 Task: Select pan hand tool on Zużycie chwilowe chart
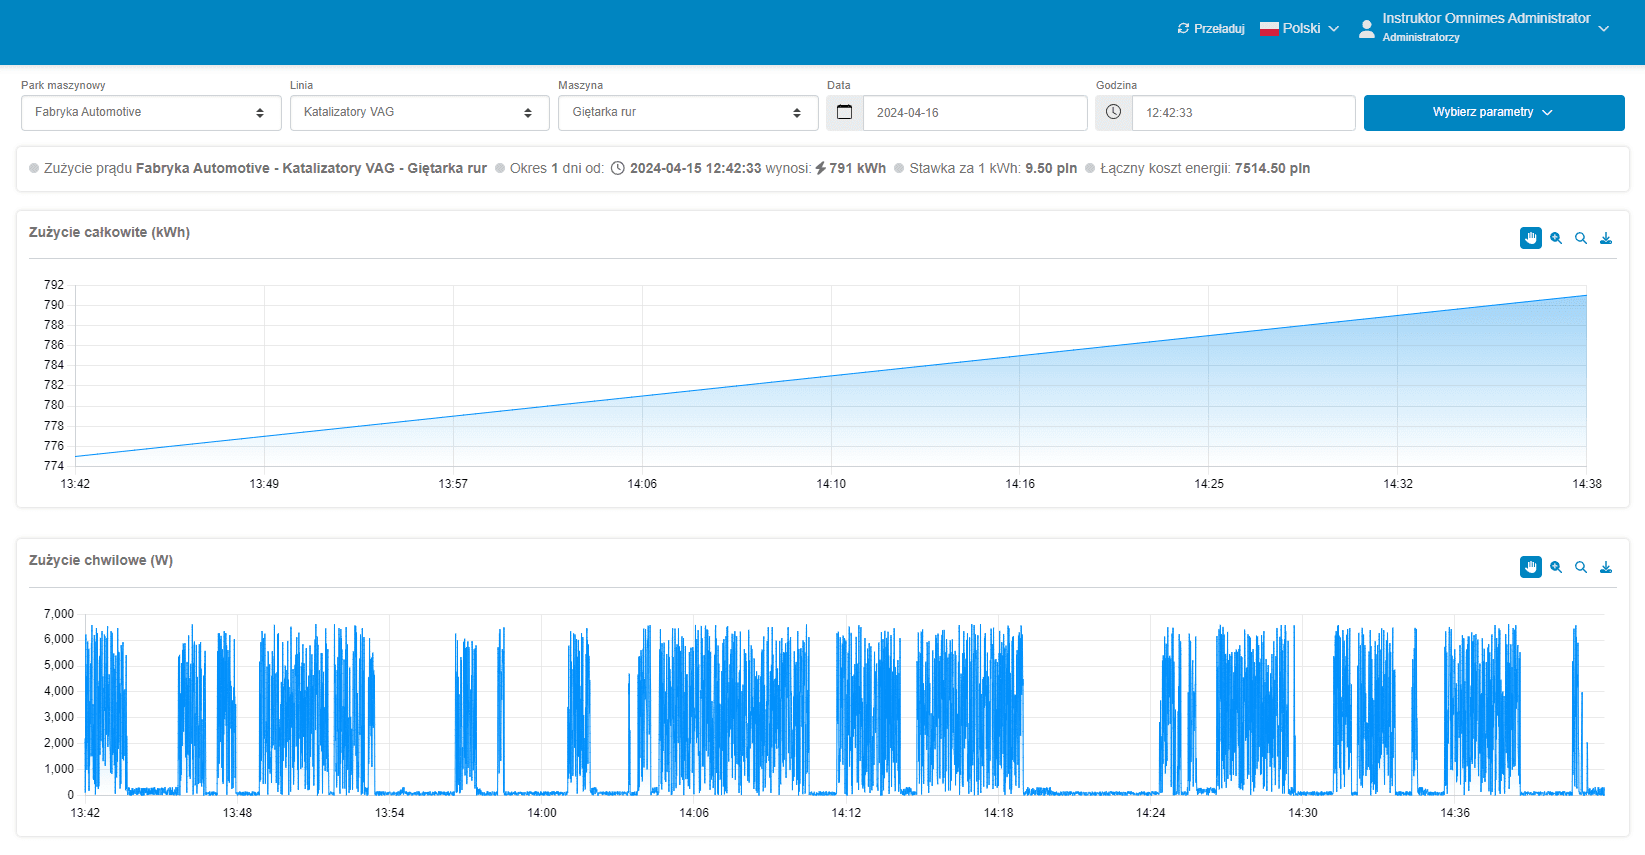1531,567
